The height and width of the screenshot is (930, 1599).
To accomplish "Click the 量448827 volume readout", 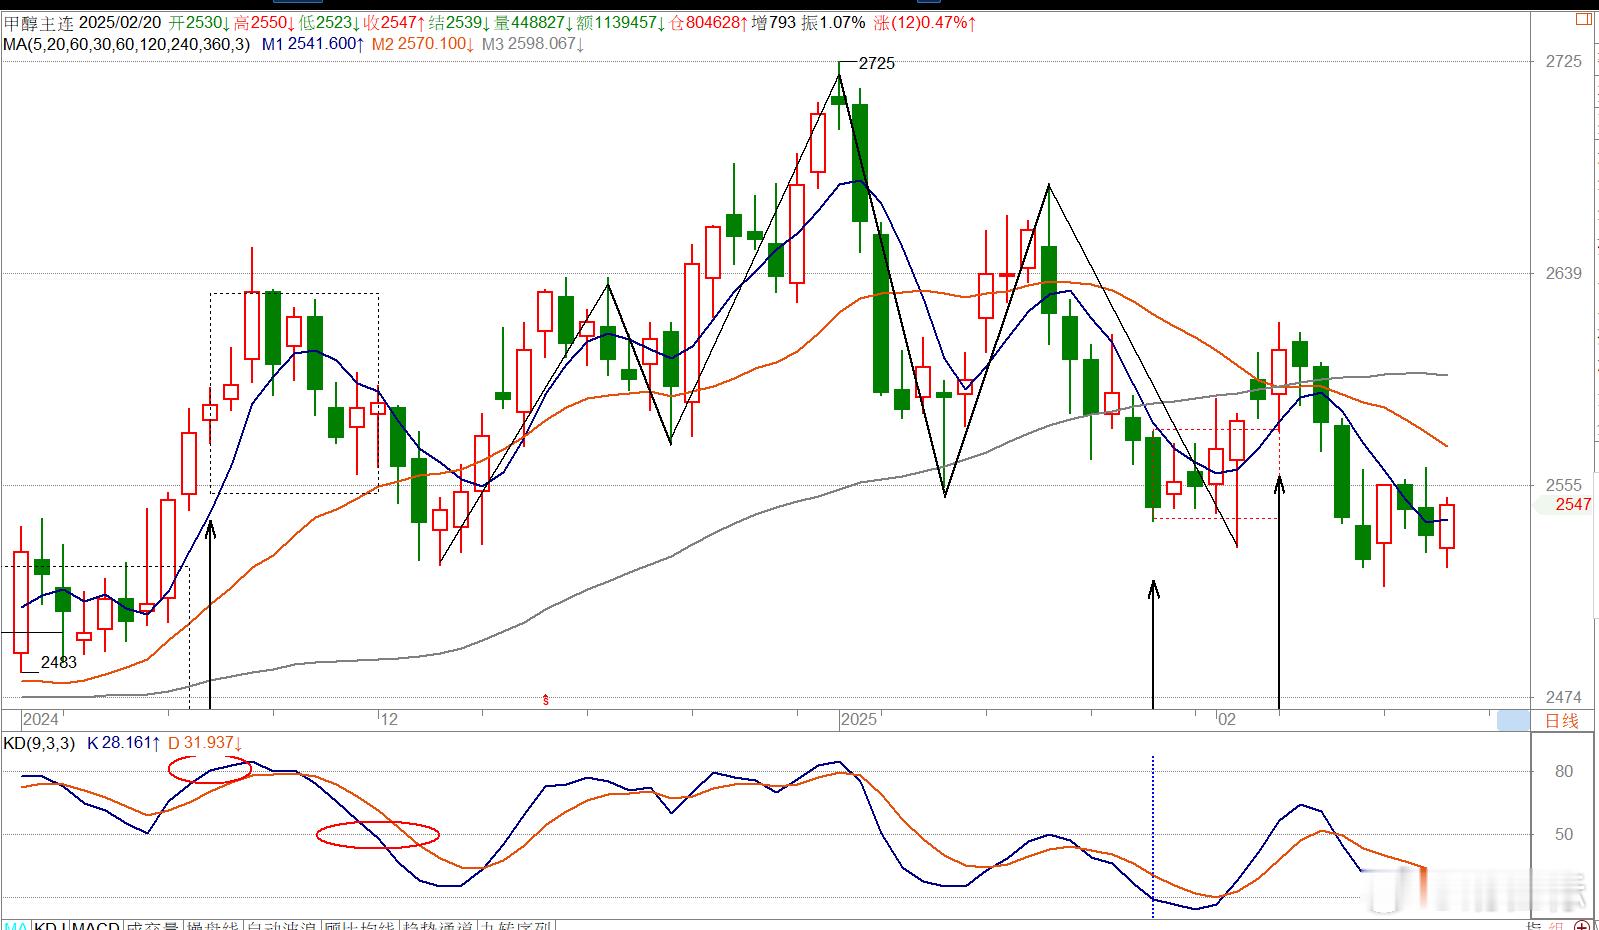I will tap(533, 22).
